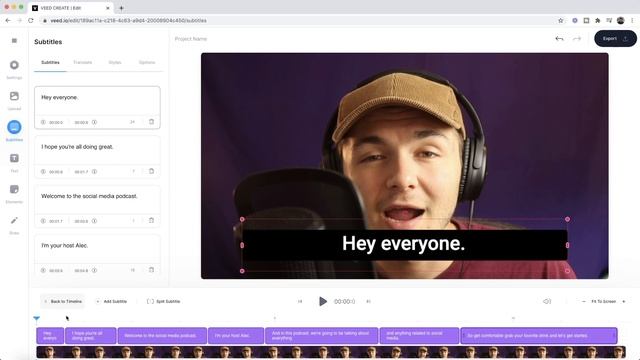Click the 00:00 playback time display
Viewport: 640px width, 360px height.
click(x=344, y=301)
